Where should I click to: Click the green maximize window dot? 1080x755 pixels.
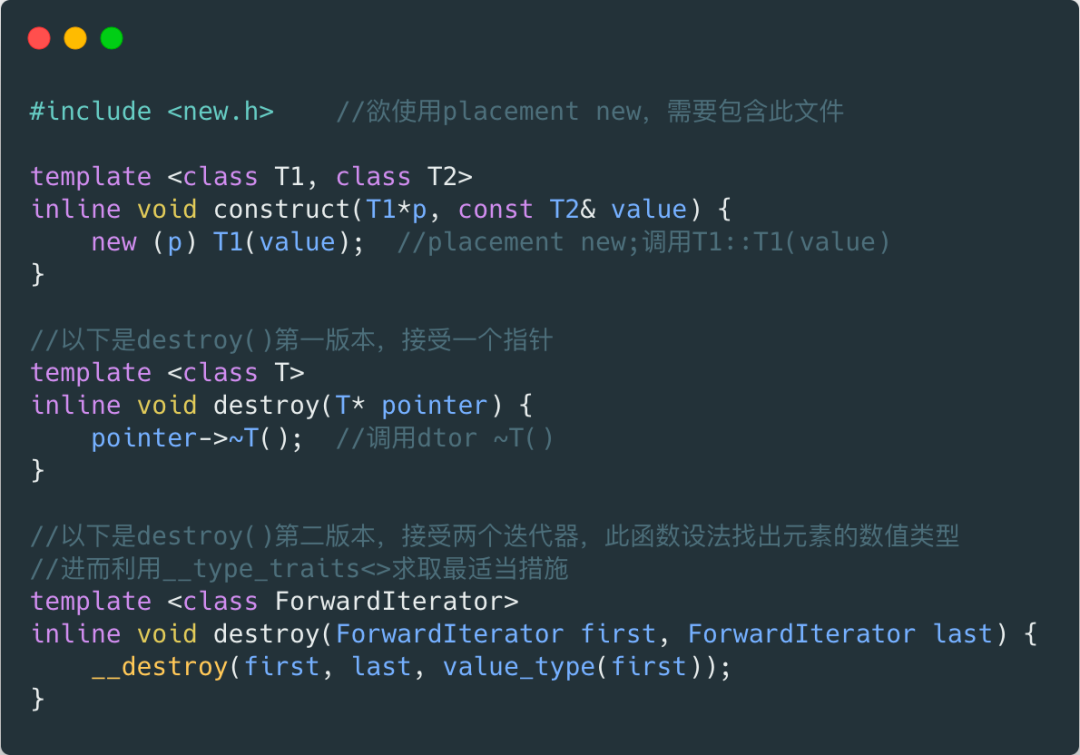112,38
